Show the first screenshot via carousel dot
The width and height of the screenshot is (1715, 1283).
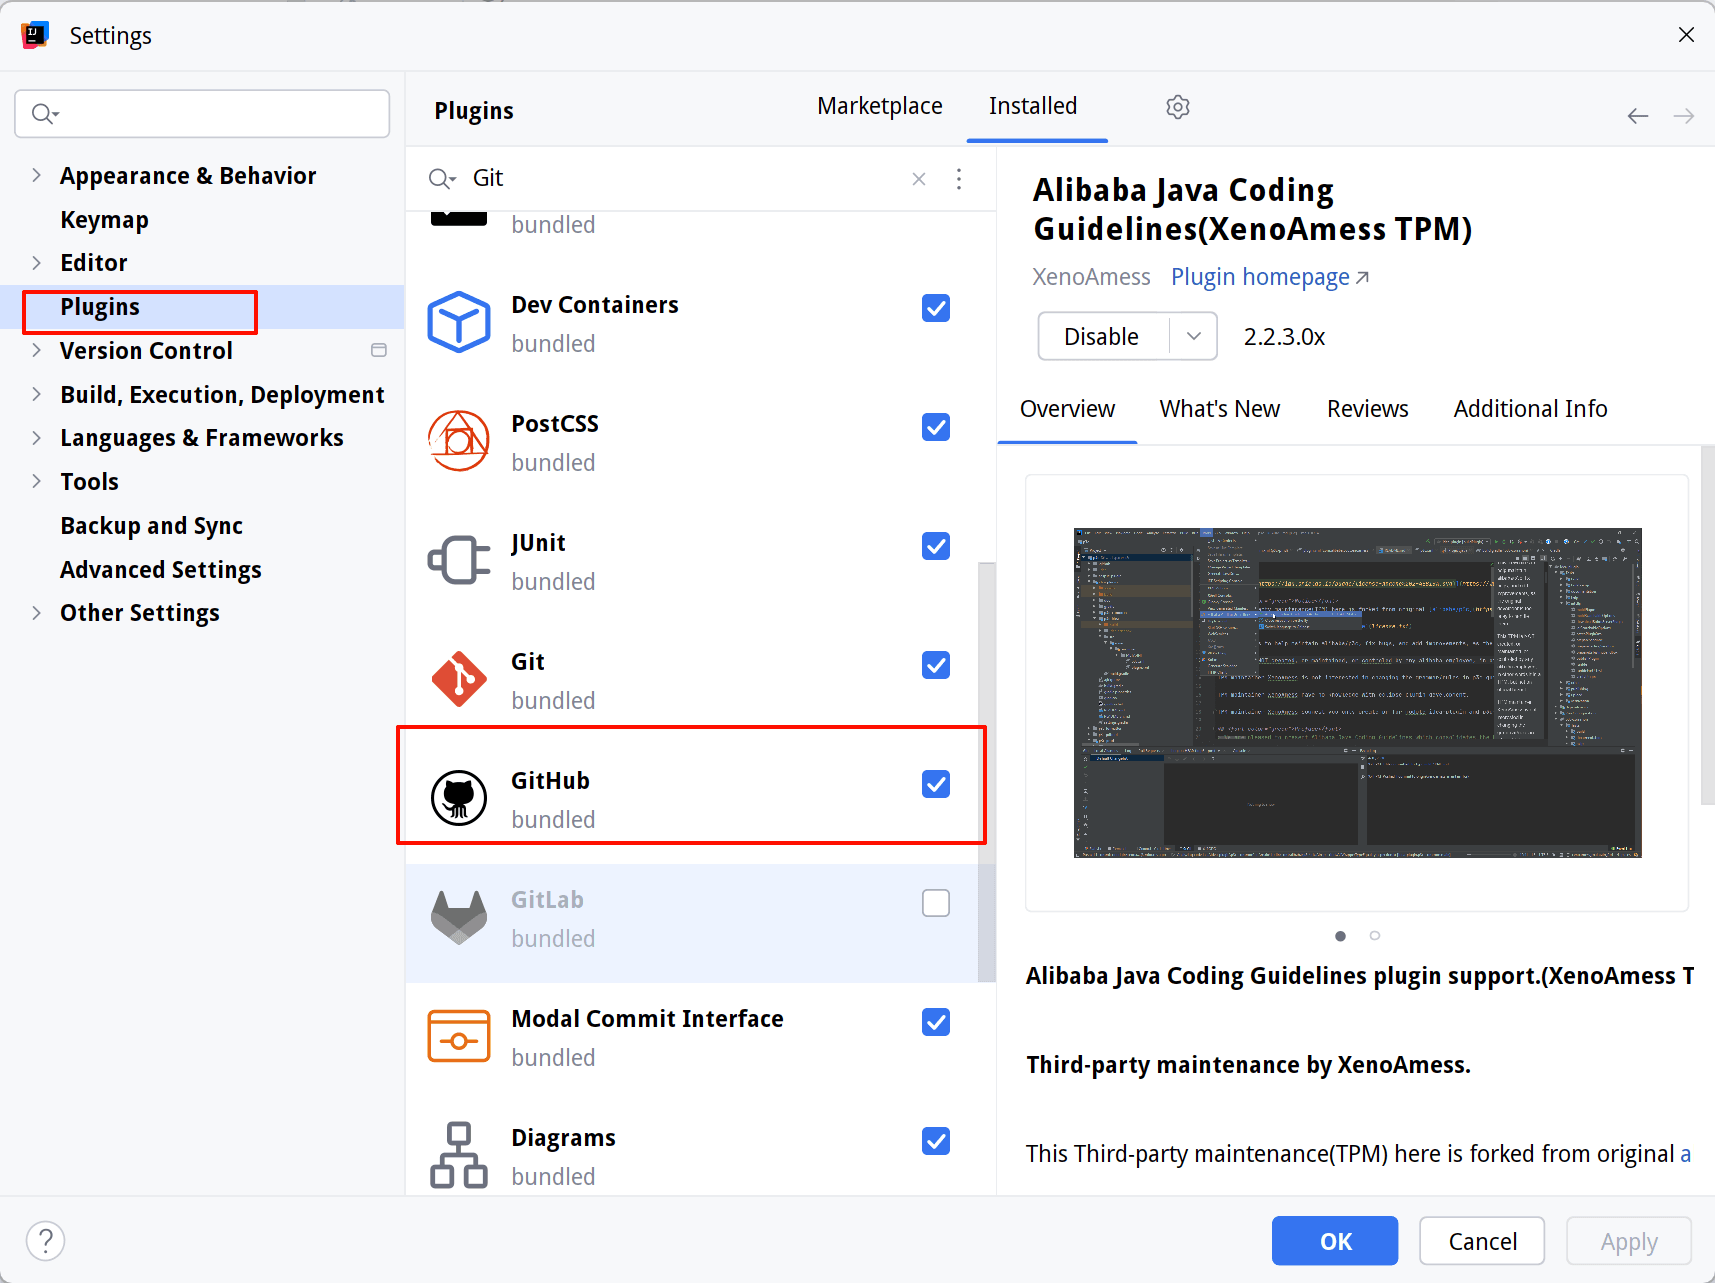point(1340,936)
